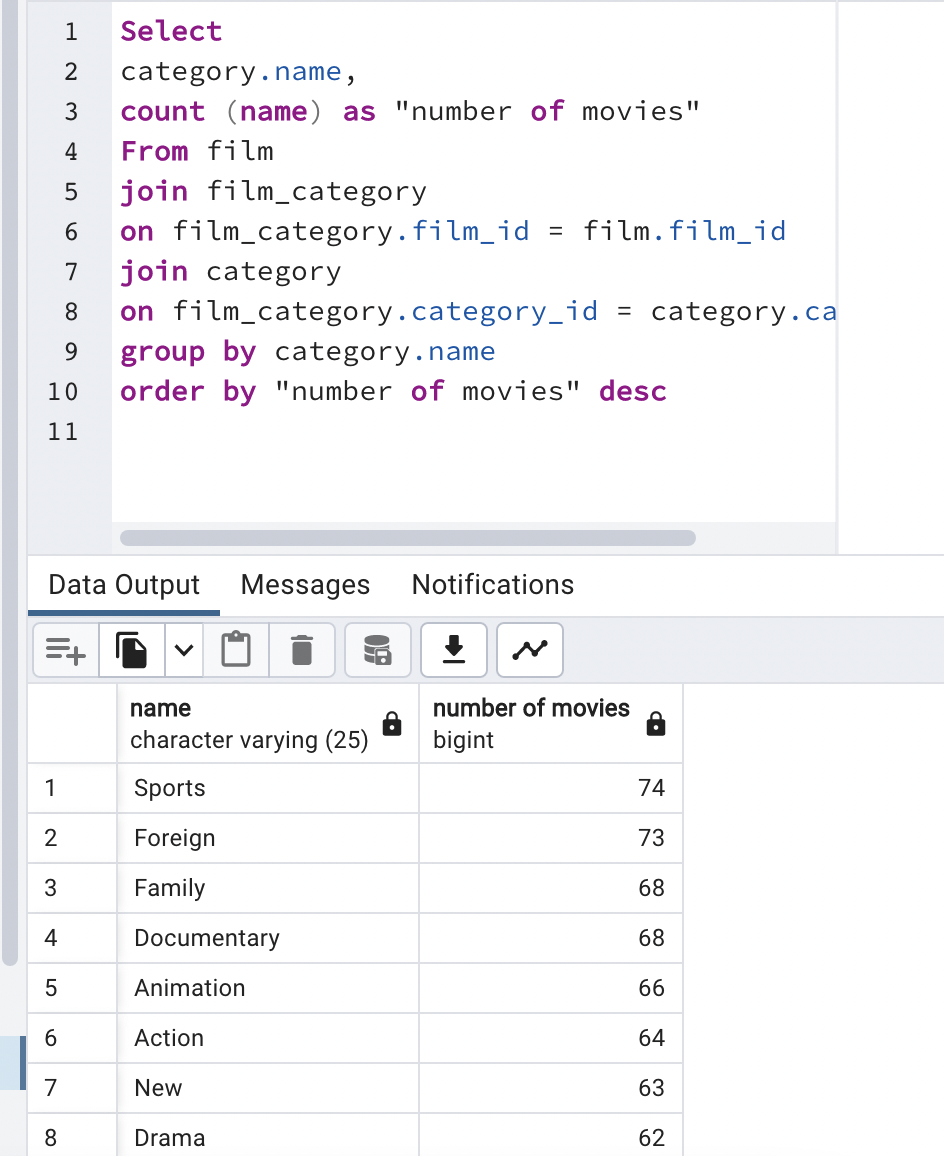Click the Delete trash icon
The width and height of the screenshot is (944, 1156).
click(x=302, y=650)
